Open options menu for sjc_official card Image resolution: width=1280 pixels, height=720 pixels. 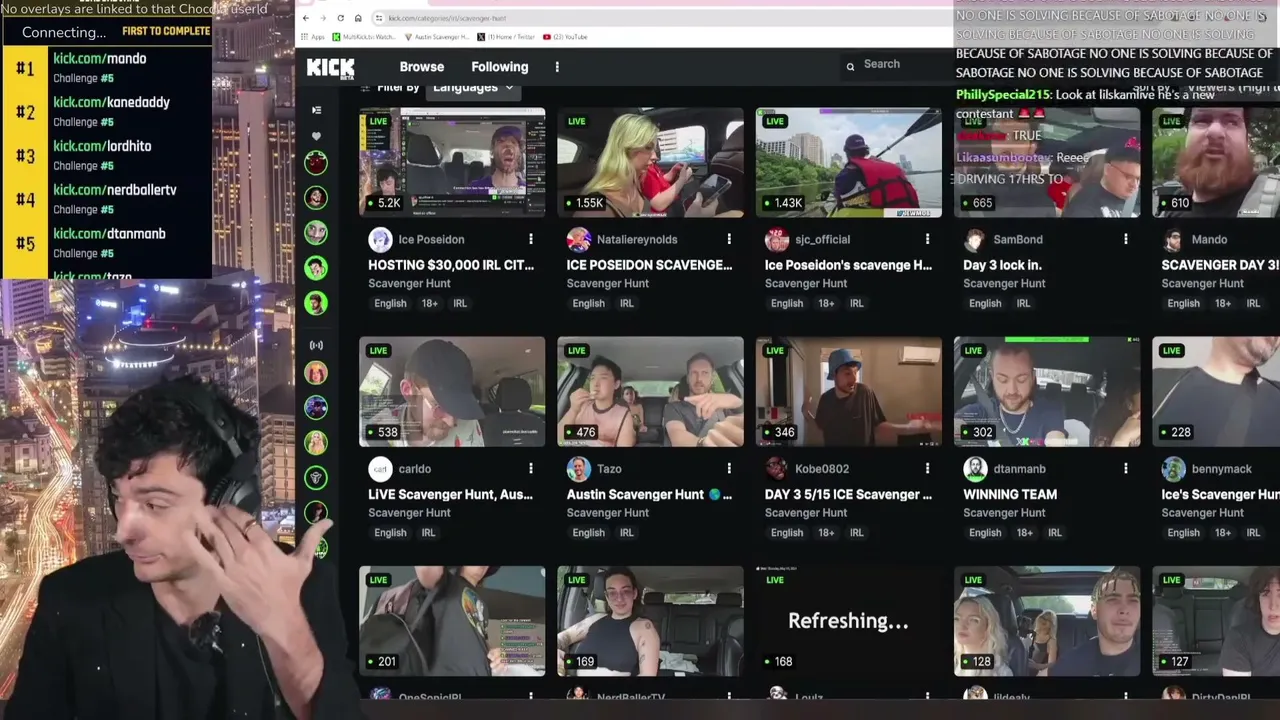pyautogui.click(x=927, y=239)
